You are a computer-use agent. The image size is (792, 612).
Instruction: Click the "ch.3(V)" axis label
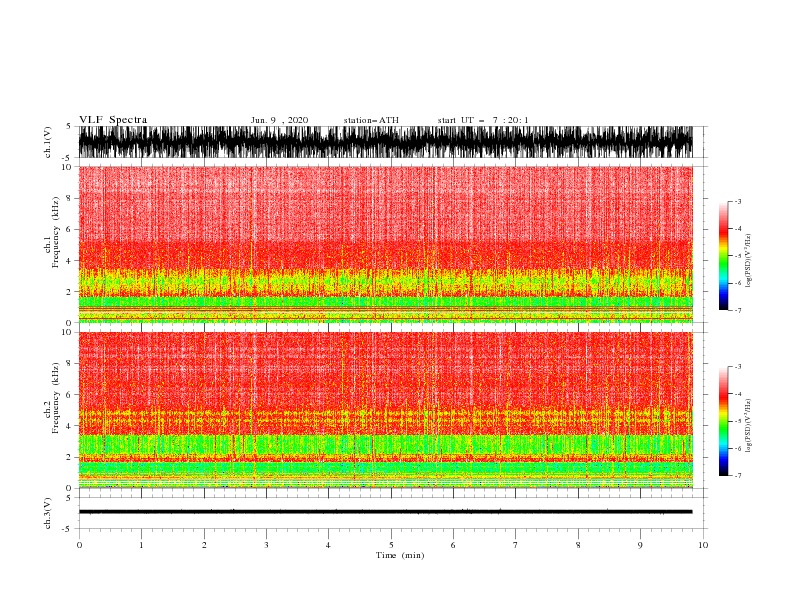[48, 513]
